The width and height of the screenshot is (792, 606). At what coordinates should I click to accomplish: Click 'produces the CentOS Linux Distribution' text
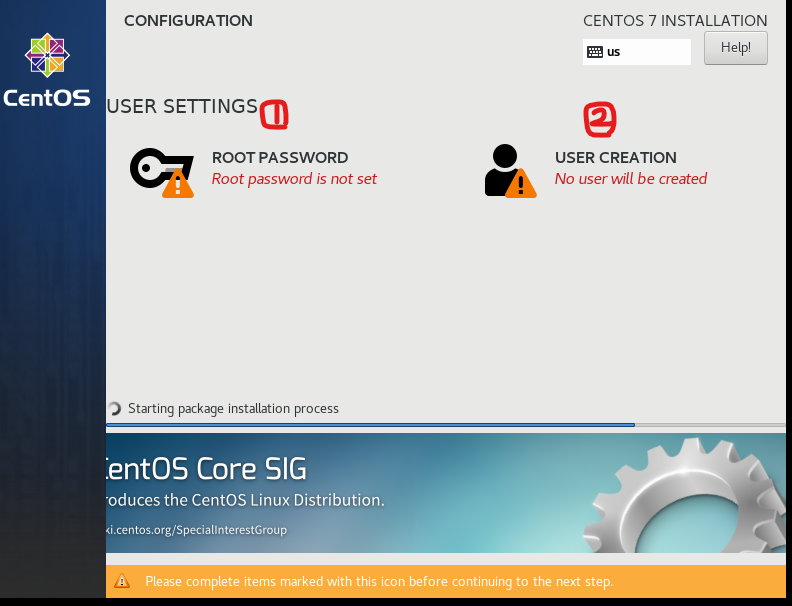245,500
